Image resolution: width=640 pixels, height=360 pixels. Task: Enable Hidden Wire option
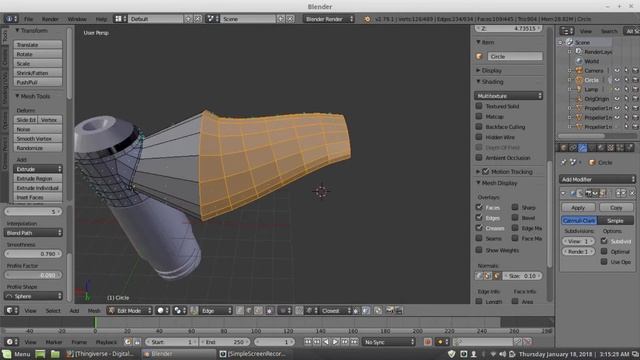coord(479,137)
